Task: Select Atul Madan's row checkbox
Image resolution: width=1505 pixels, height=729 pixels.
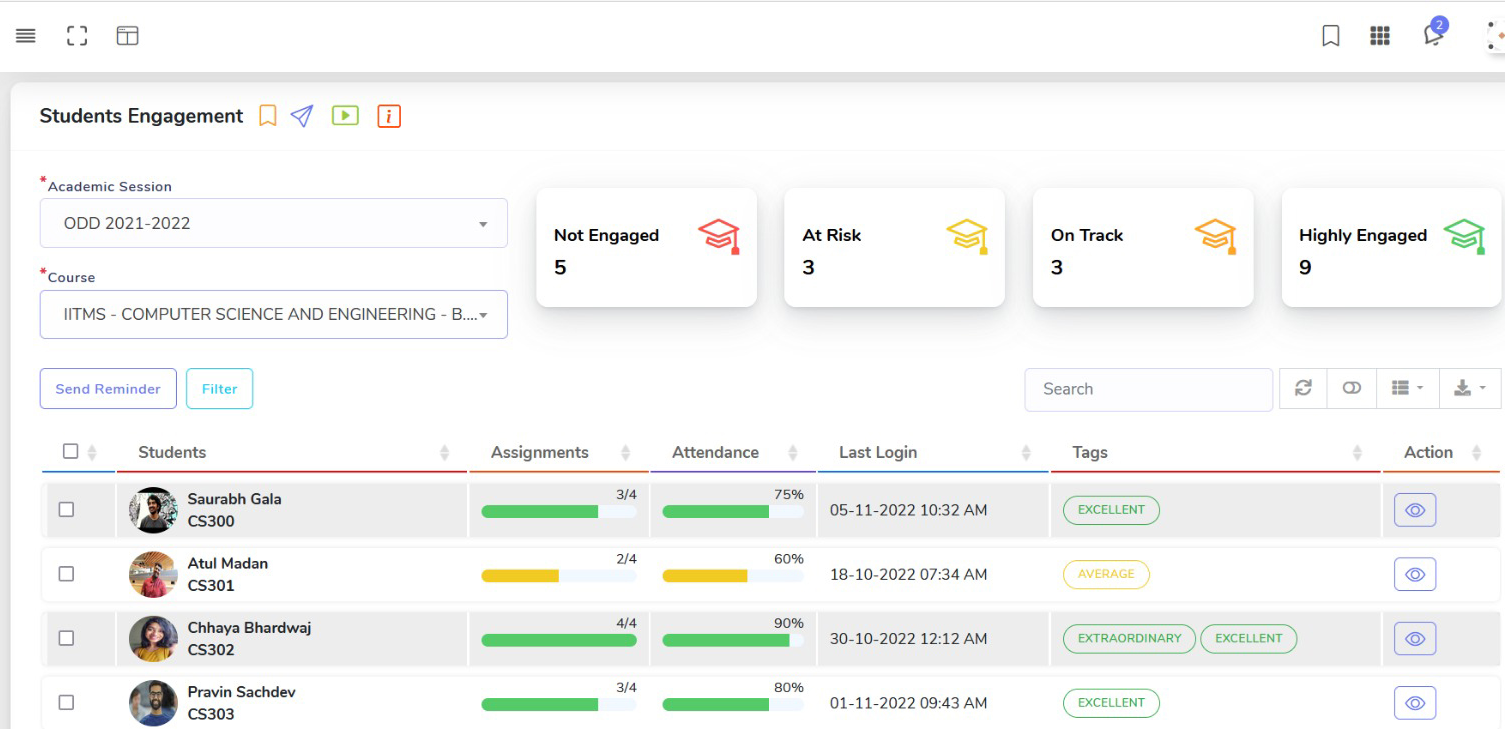Action: (66, 574)
